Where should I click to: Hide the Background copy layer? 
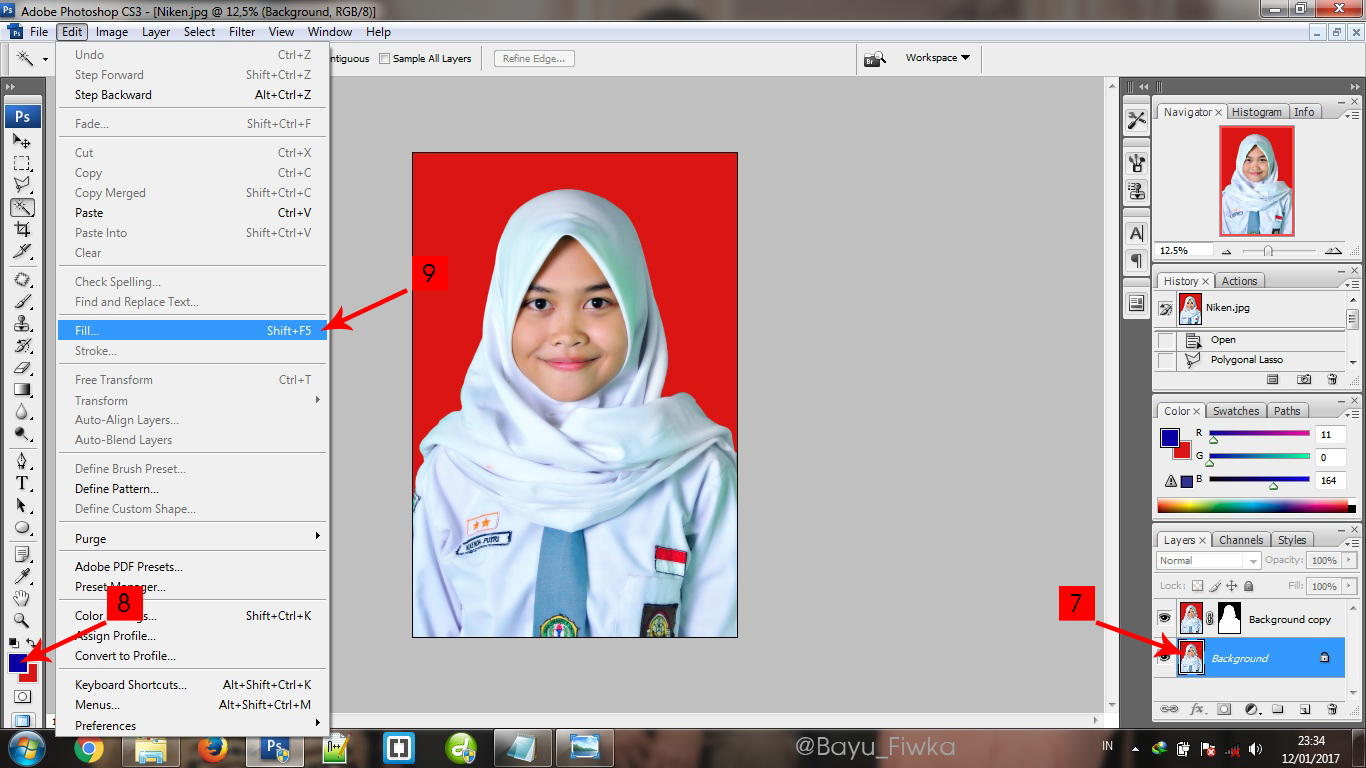point(1164,619)
